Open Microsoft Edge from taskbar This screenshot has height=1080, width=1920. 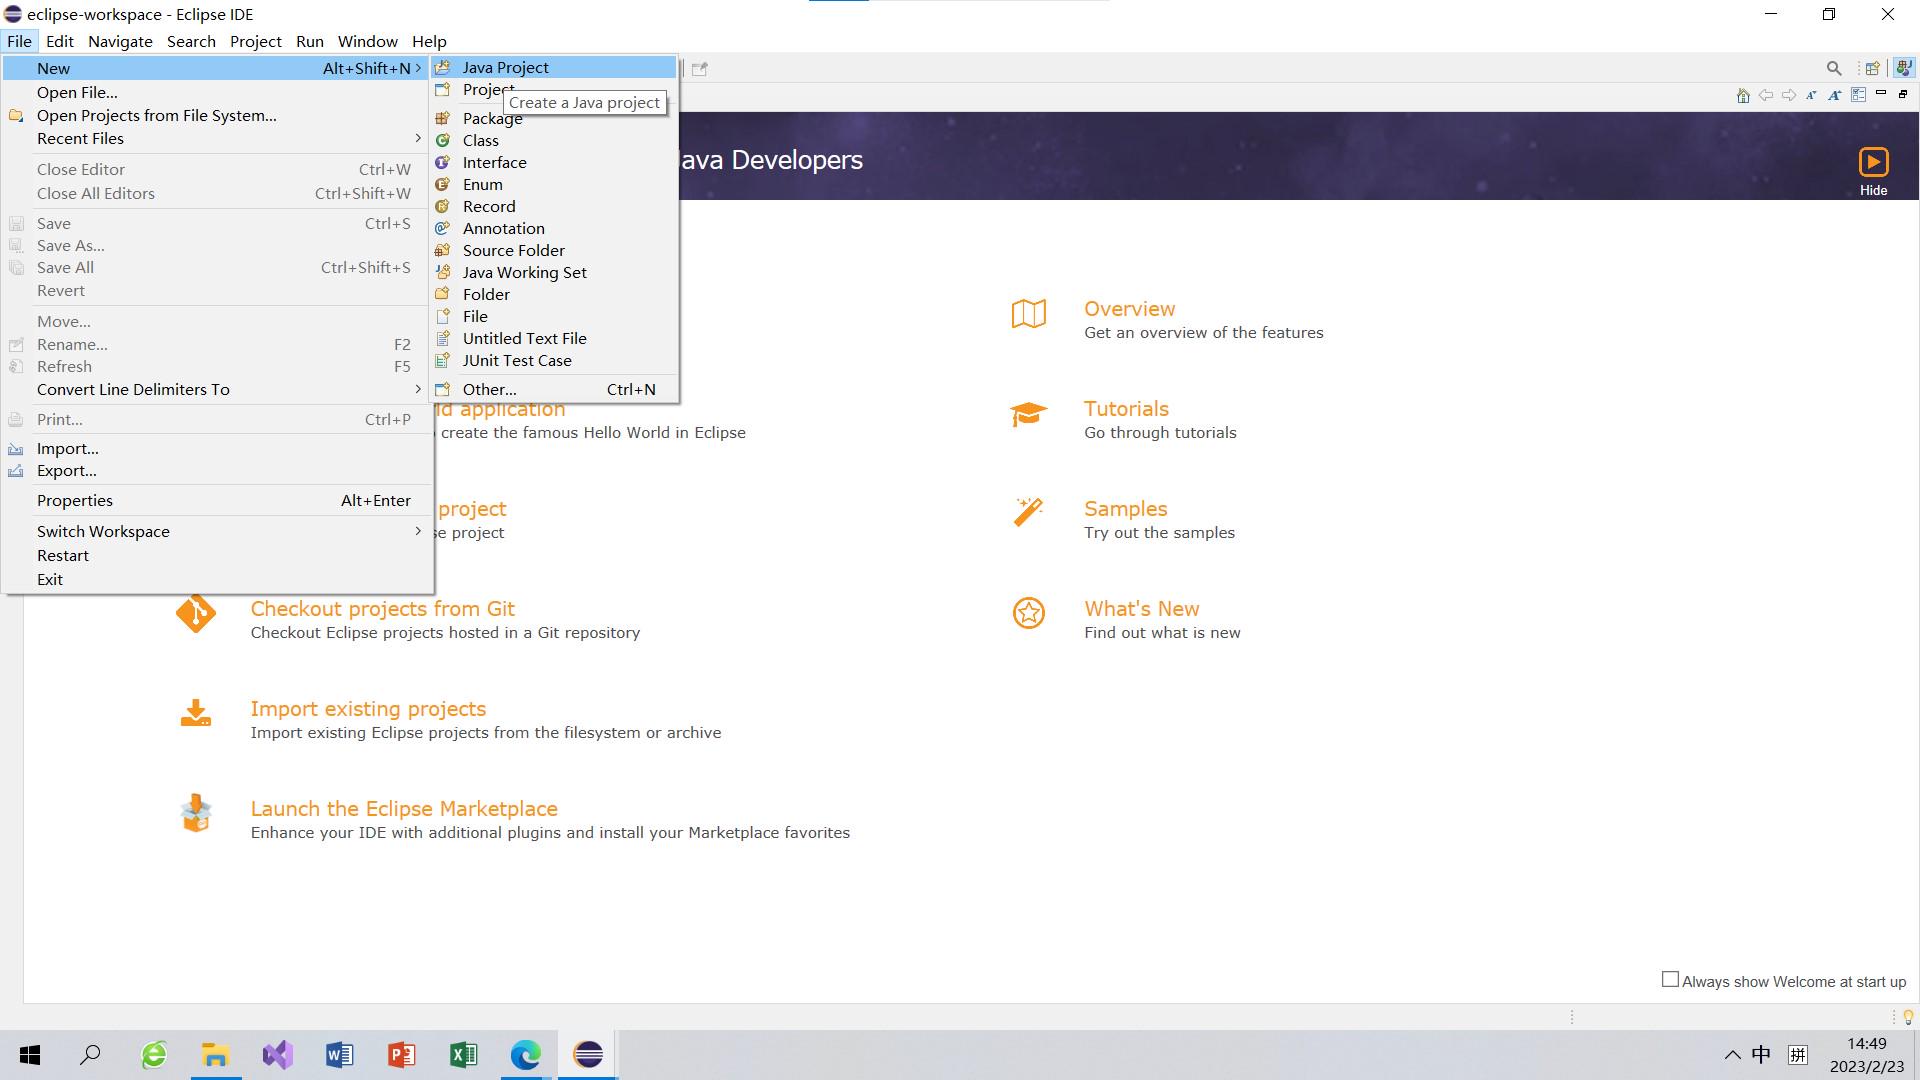point(526,1055)
